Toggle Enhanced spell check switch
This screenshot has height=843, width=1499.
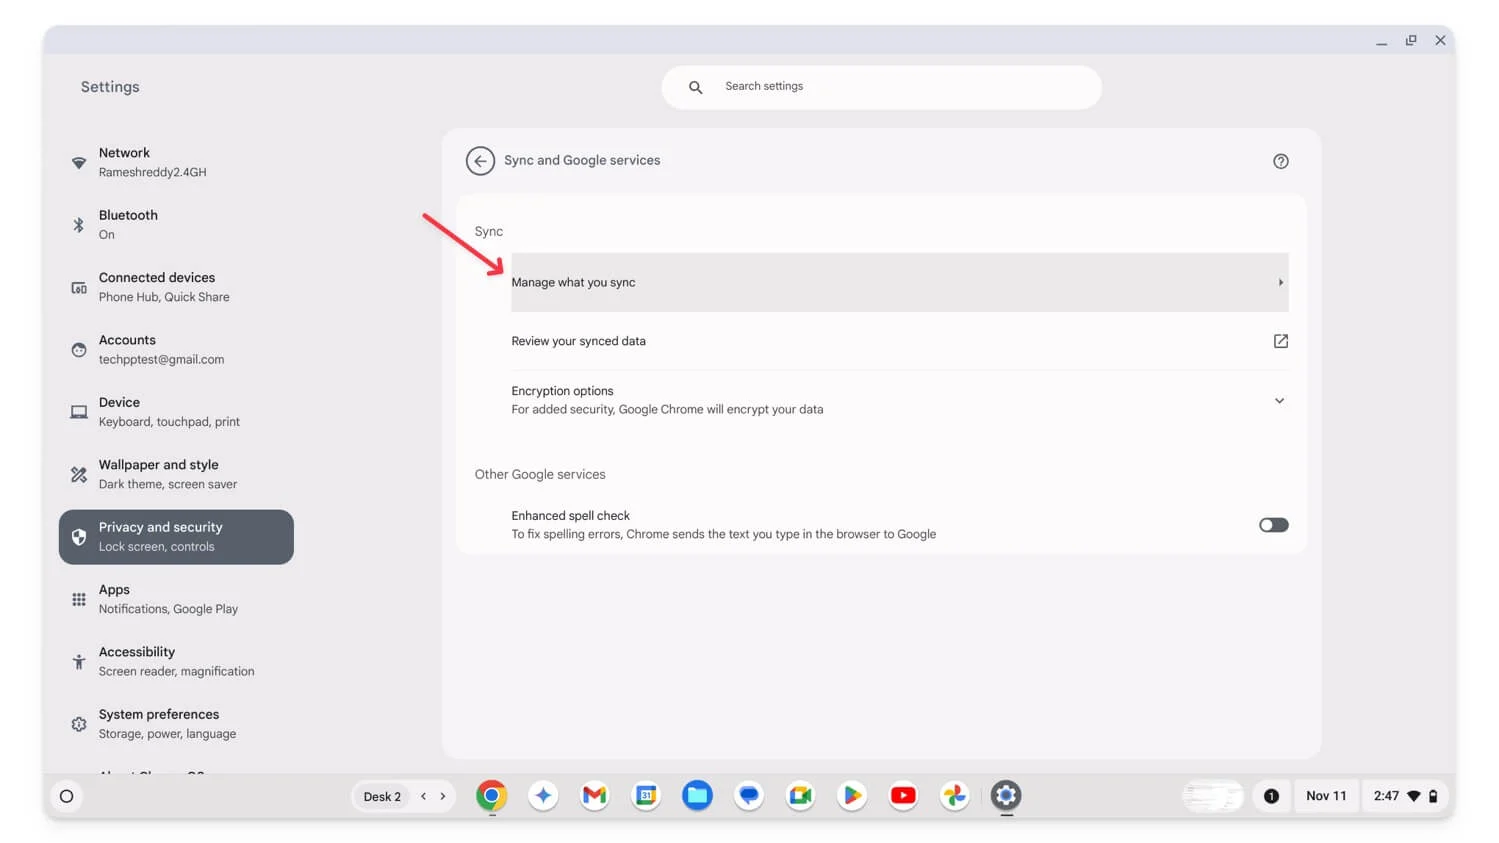coord(1273,525)
